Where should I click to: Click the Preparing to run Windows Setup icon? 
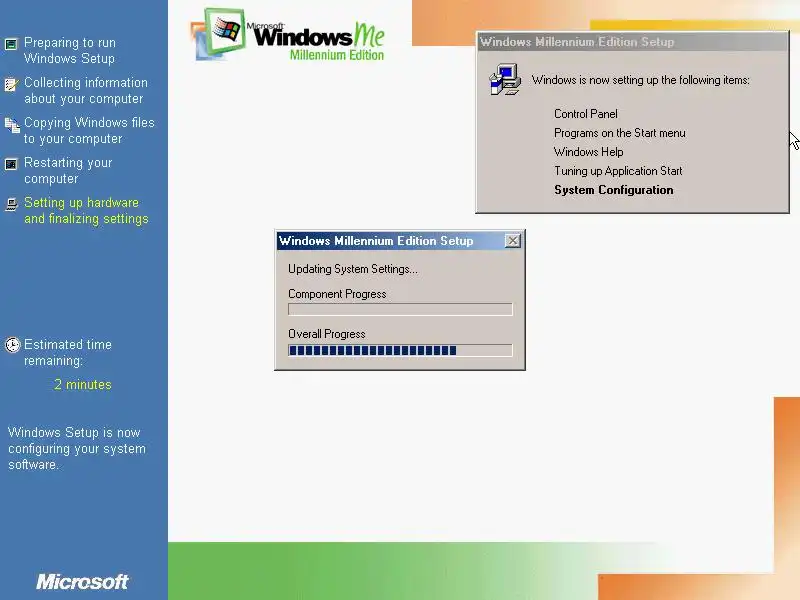tap(11, 44)
